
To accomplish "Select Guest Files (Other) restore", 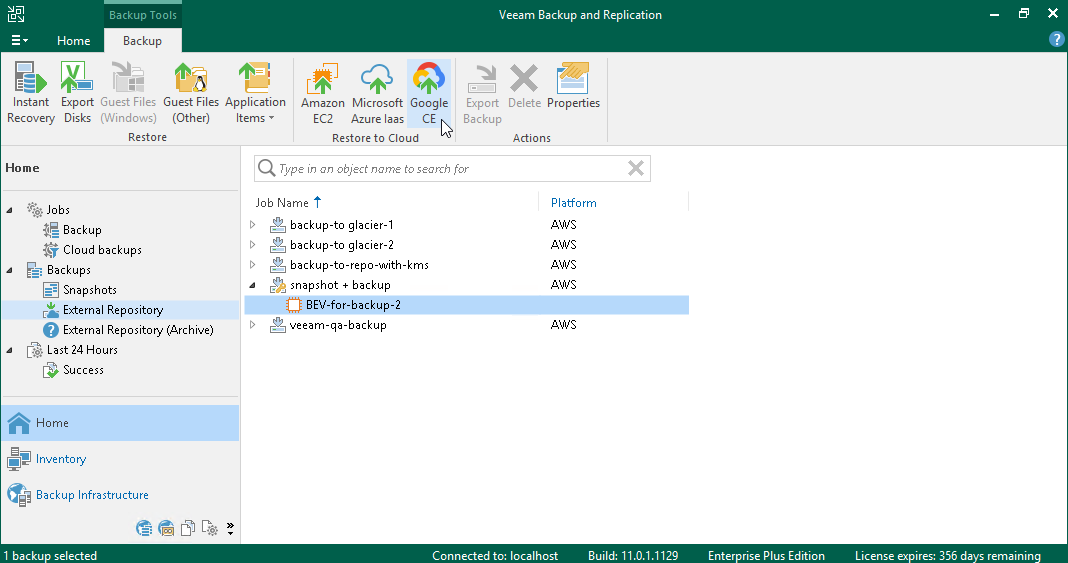I will coord(191,93).
